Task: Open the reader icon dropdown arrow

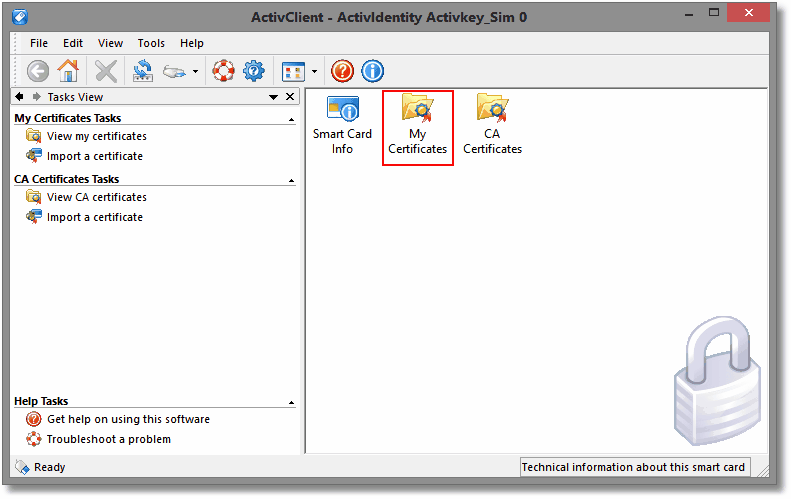Action: (x=195, y=72)
